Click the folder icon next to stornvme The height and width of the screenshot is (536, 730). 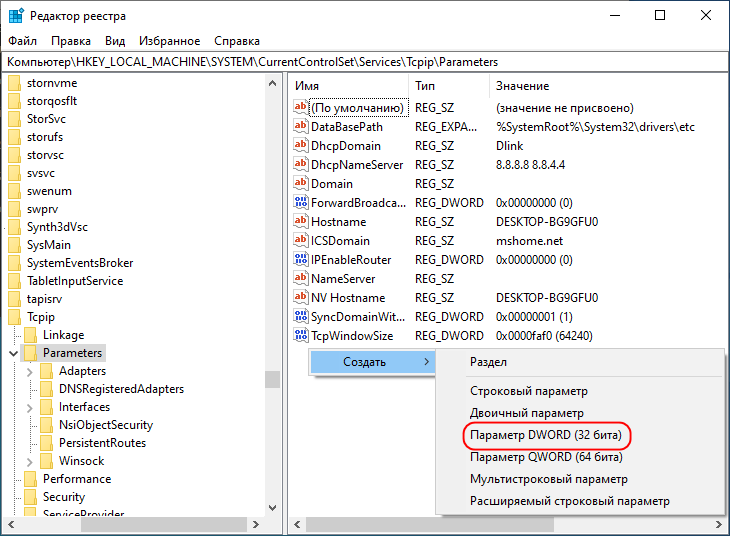click(15, 83)
